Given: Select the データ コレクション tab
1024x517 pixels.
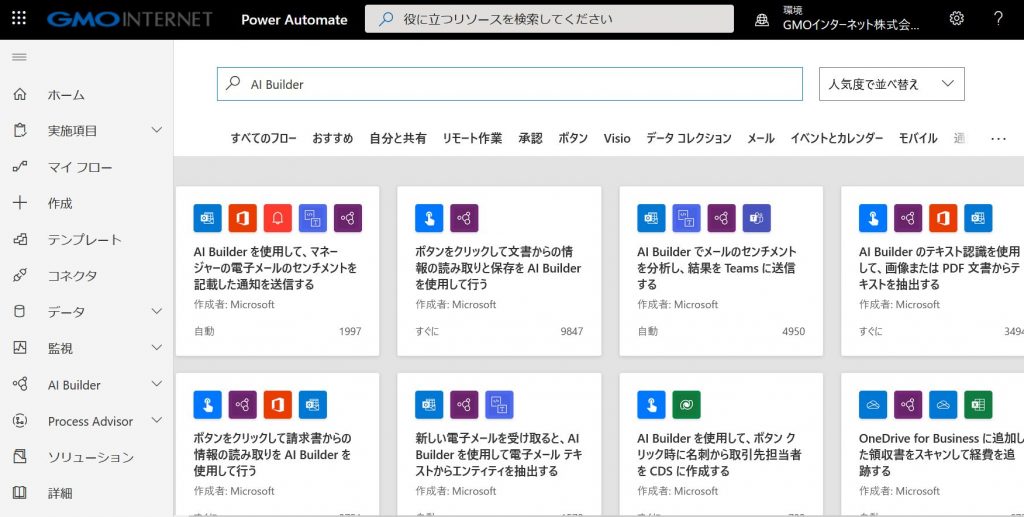Looking at the screenshot, I should (x=688, y=138).
